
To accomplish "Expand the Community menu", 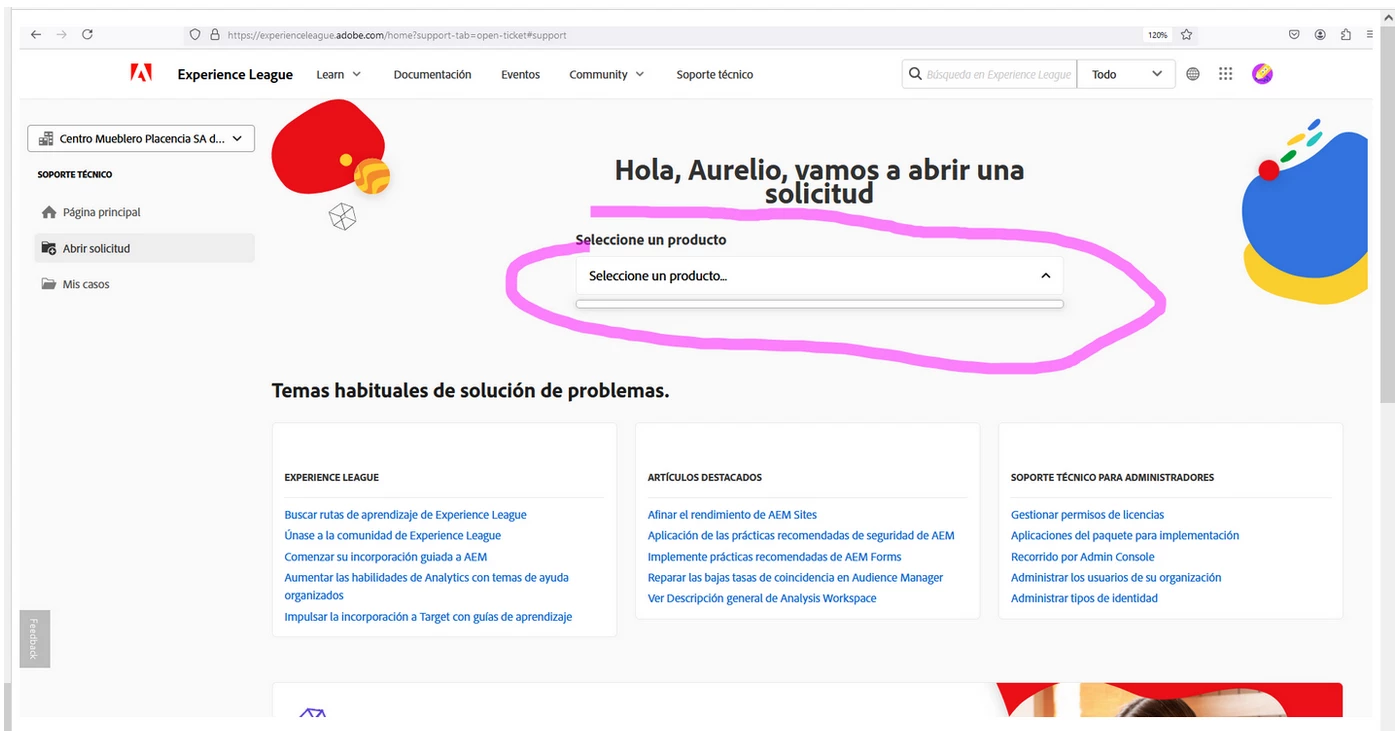I will 606,74.
